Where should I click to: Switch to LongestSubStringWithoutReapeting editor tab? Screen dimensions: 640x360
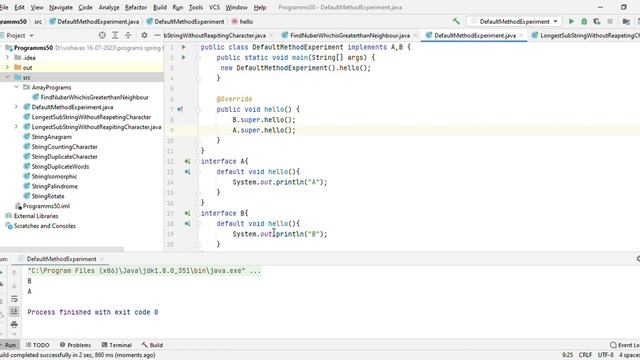586,36
